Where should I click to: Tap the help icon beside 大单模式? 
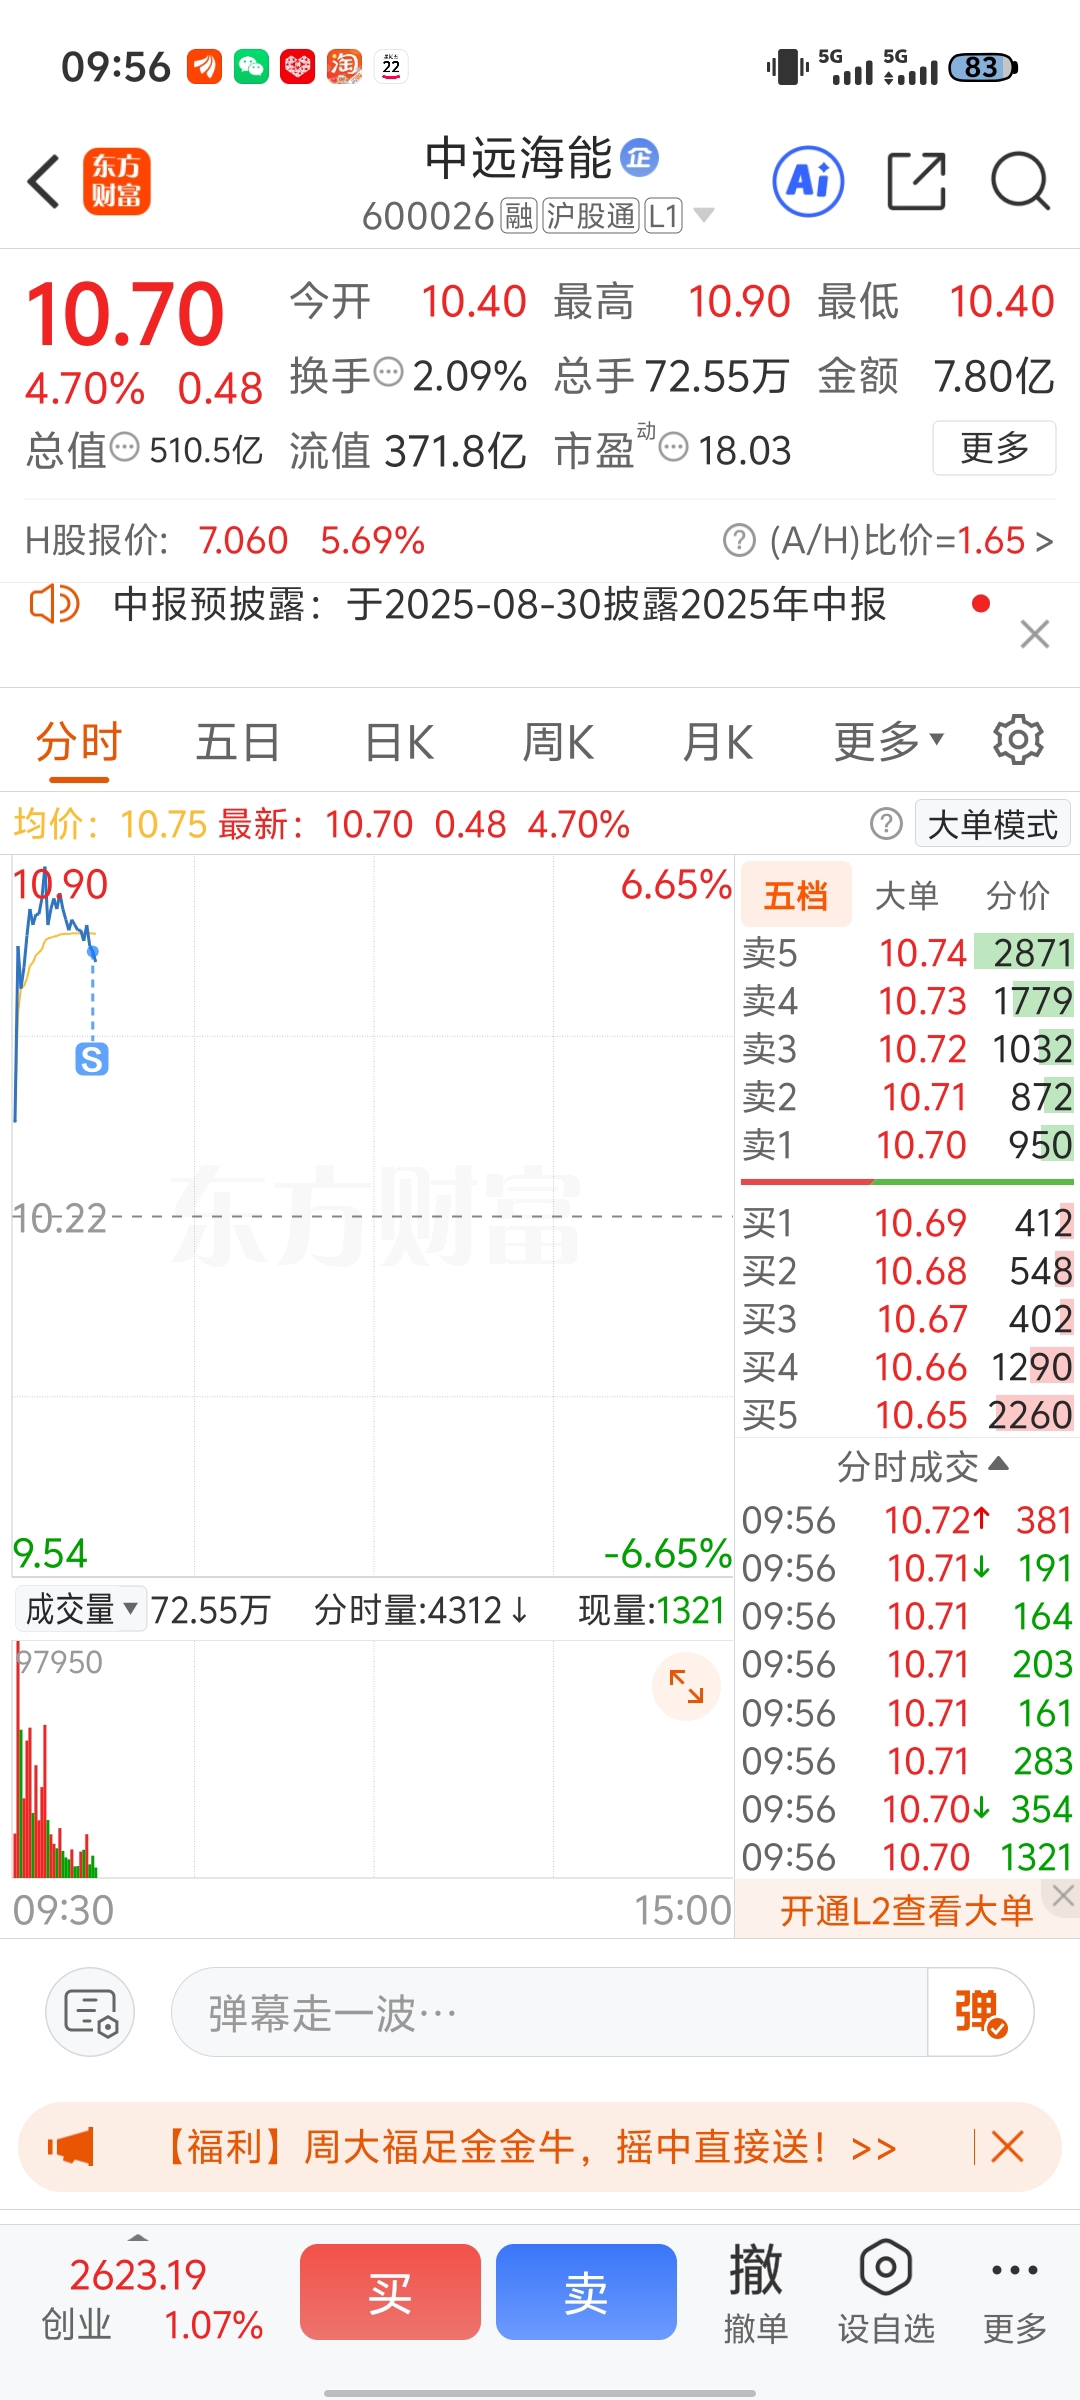886,824
